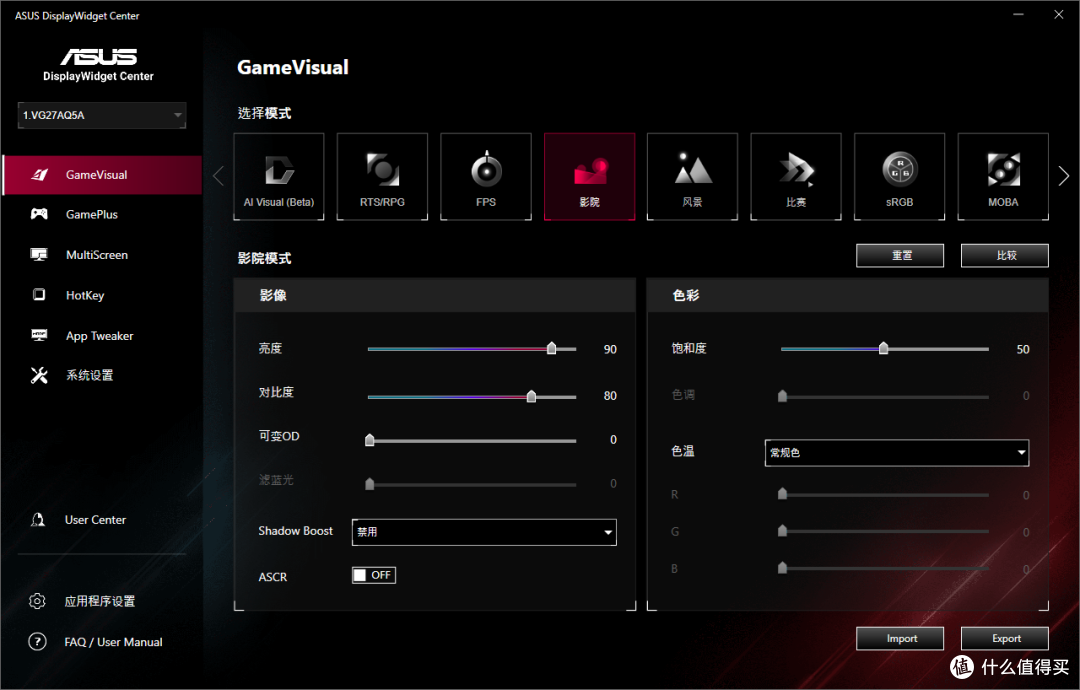1080x690 pixels.
Task: Close the DisplayWidget Center window
Action: click(1059, 14)
